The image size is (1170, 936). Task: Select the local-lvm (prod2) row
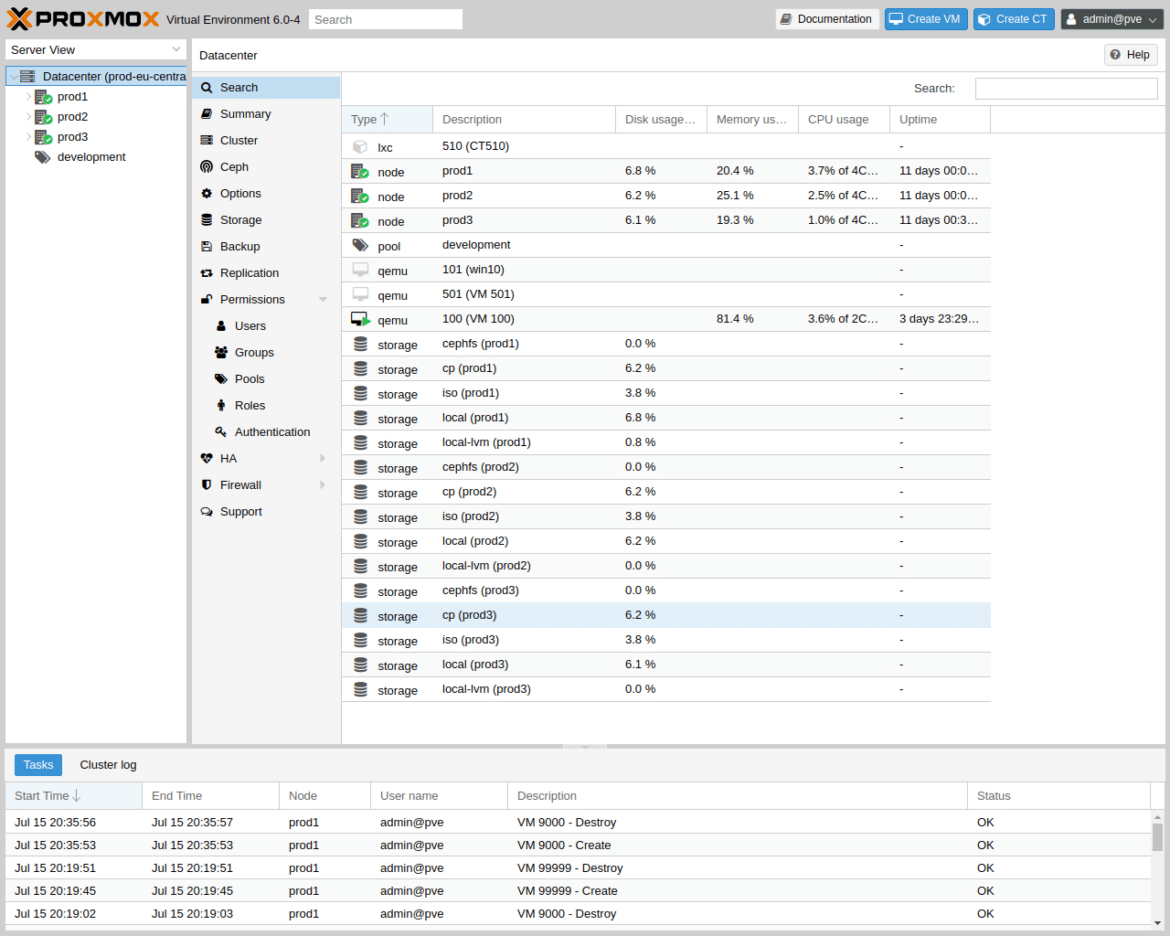coord(666,566)
